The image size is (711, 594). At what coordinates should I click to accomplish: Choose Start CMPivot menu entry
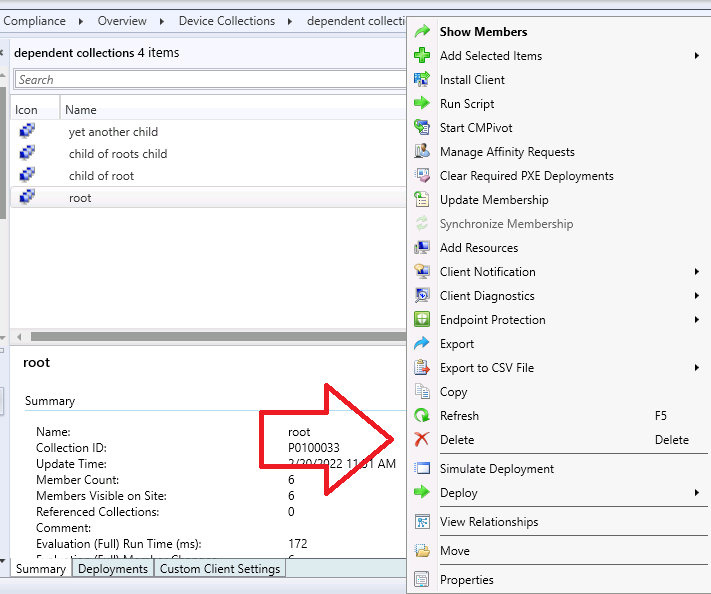[x=476, y=128]
